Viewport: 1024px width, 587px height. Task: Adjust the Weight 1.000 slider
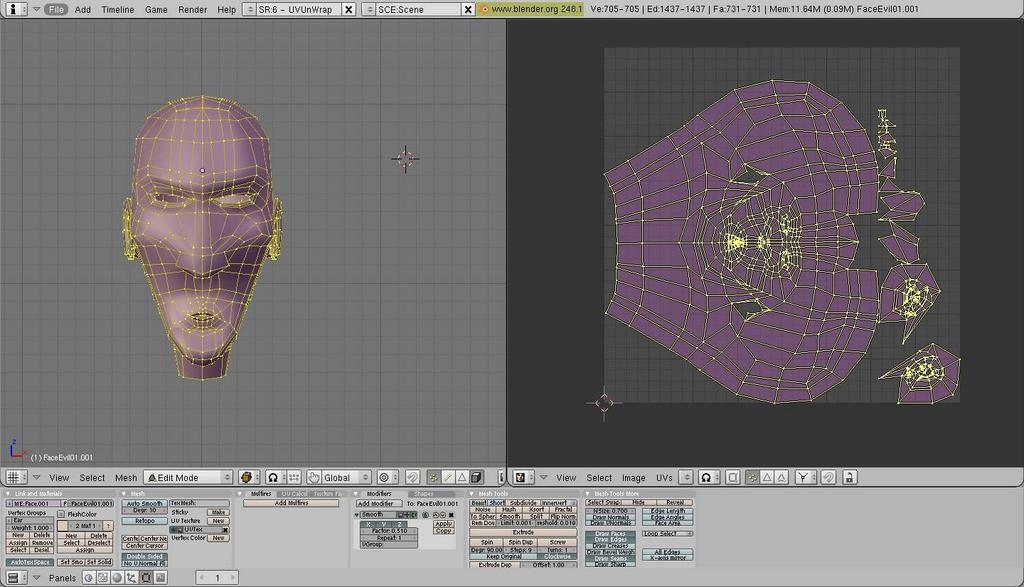click(30, 528)
